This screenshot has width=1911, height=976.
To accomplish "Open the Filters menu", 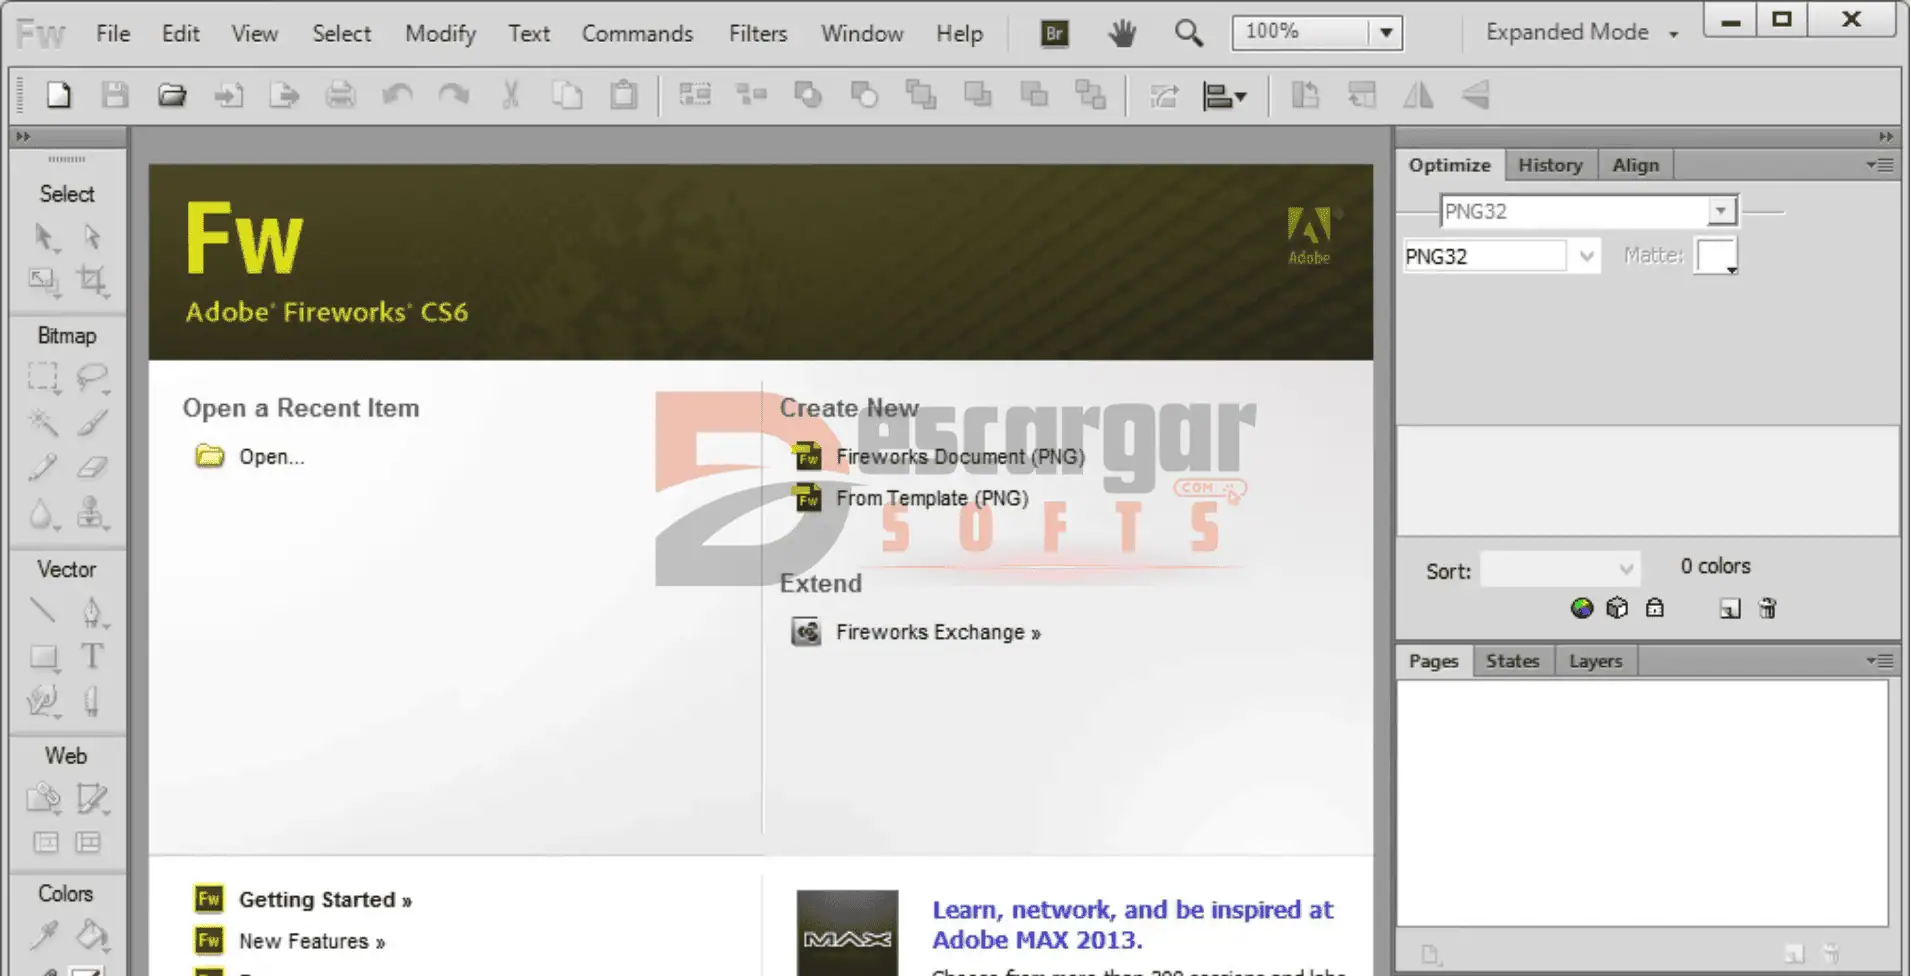I will click(x=758, y=33).
